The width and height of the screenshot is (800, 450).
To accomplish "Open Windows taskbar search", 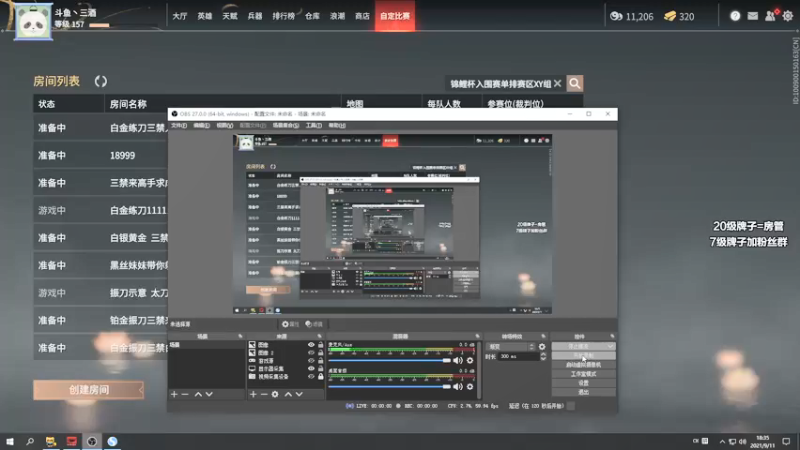I will click(x=30, y=441).
